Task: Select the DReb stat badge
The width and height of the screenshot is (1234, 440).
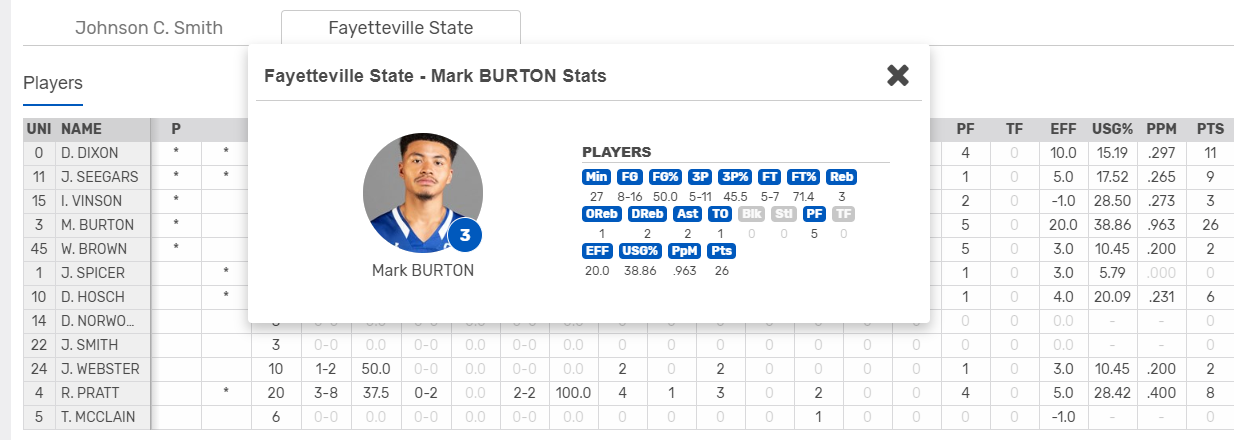Action: [x=647, y=213]
